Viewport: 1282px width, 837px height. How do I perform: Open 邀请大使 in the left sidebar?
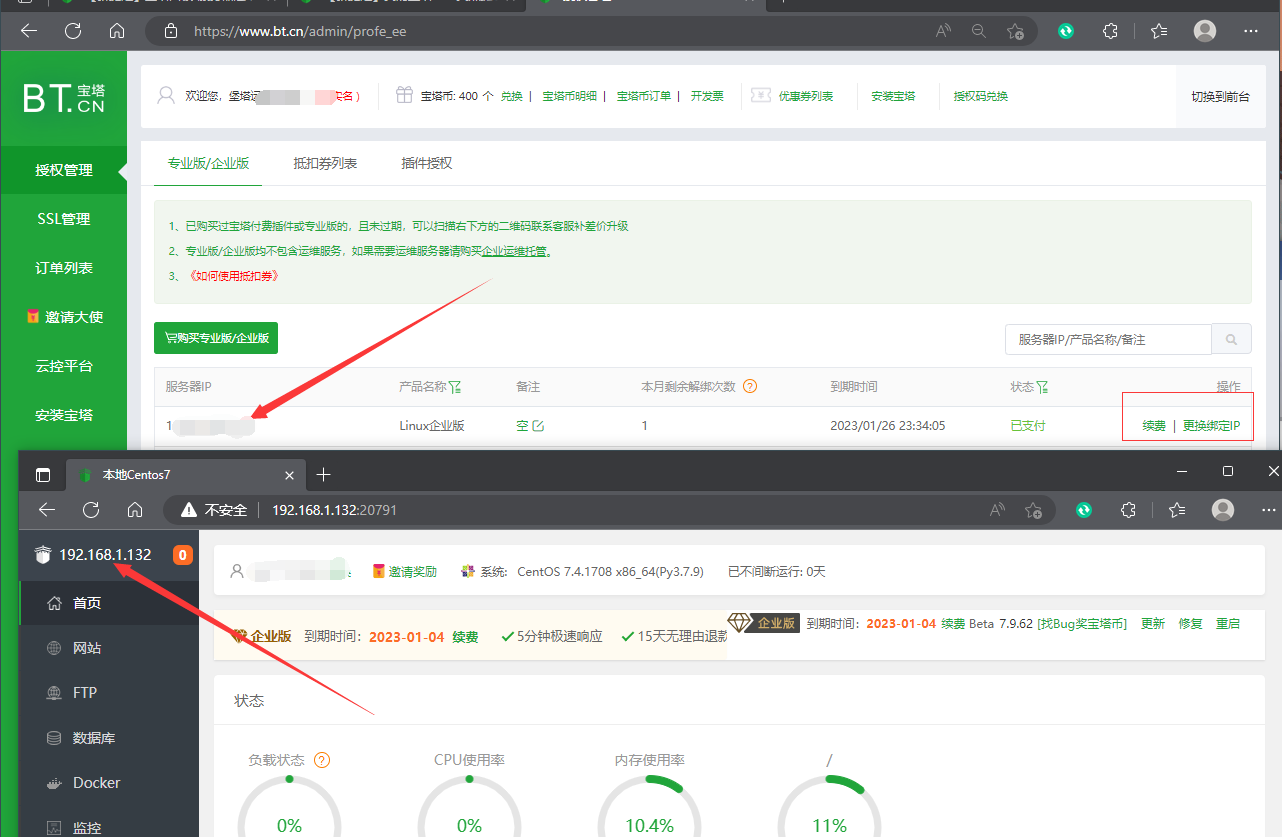(64, 317)
